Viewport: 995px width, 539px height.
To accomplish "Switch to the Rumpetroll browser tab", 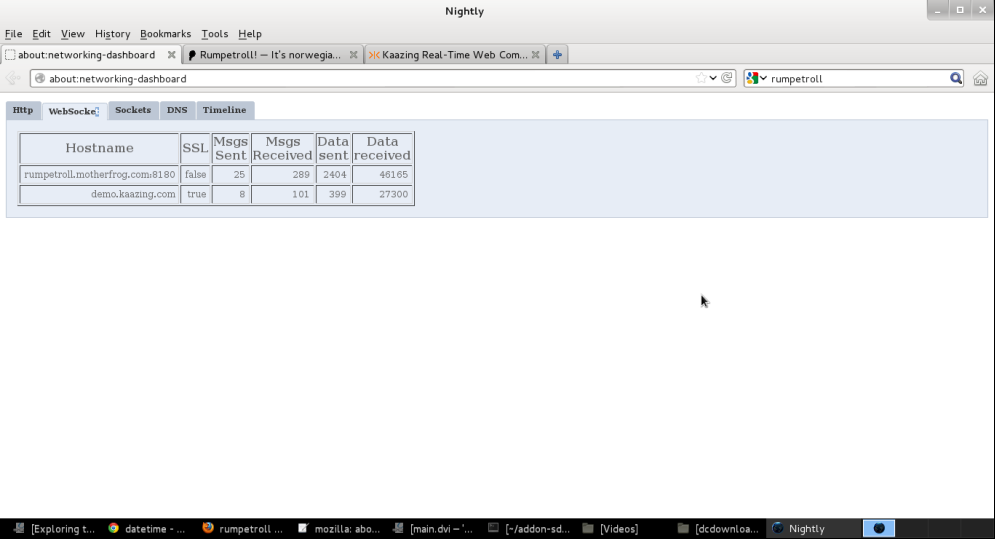I will pyautogui.click(x=273, y=55).
